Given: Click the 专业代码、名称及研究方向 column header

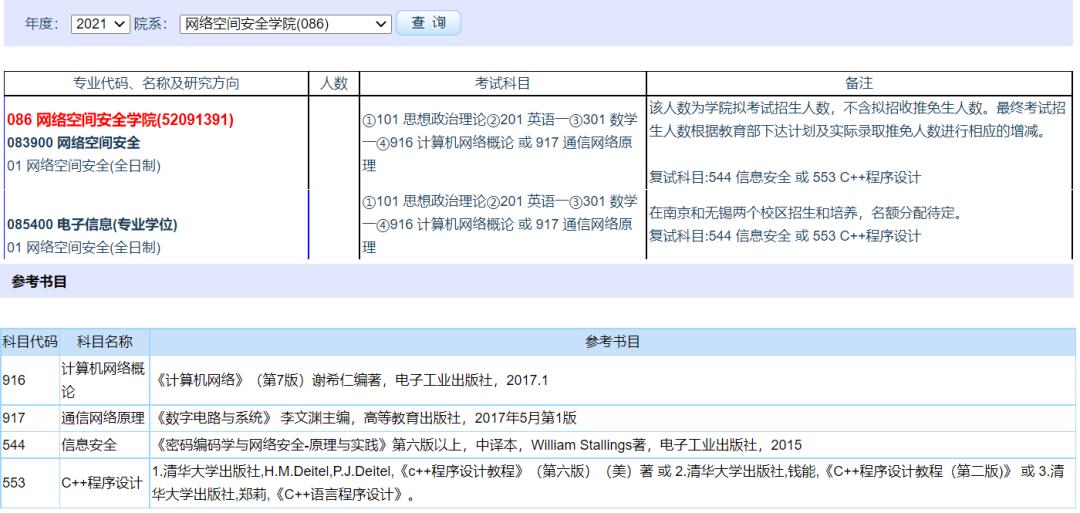Looking at the screenshot, I should pos(156,83).
